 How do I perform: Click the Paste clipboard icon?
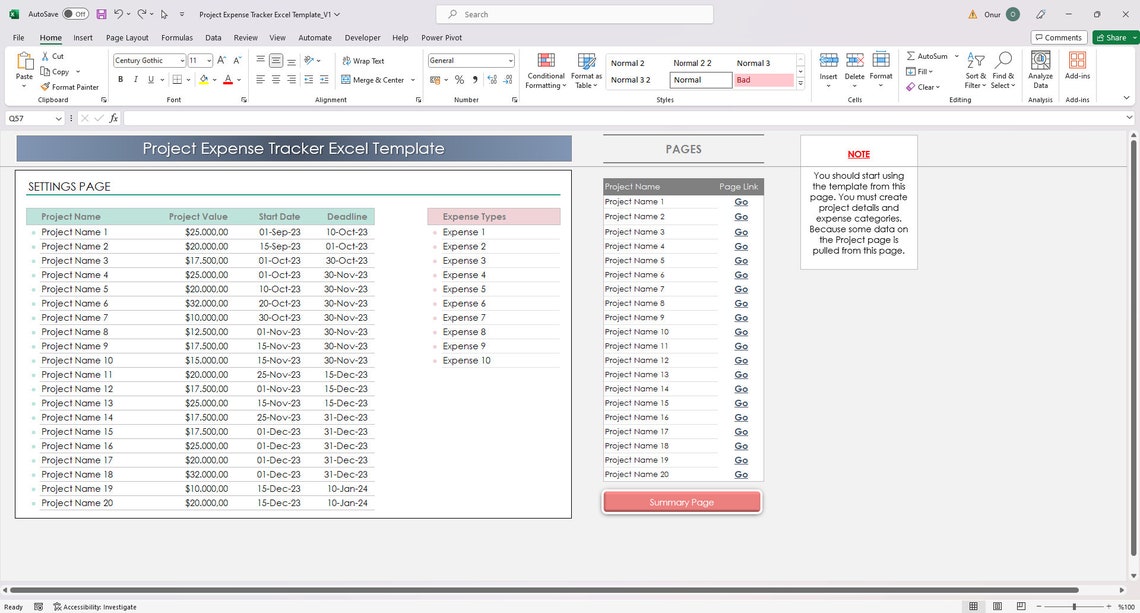[25, 62]
